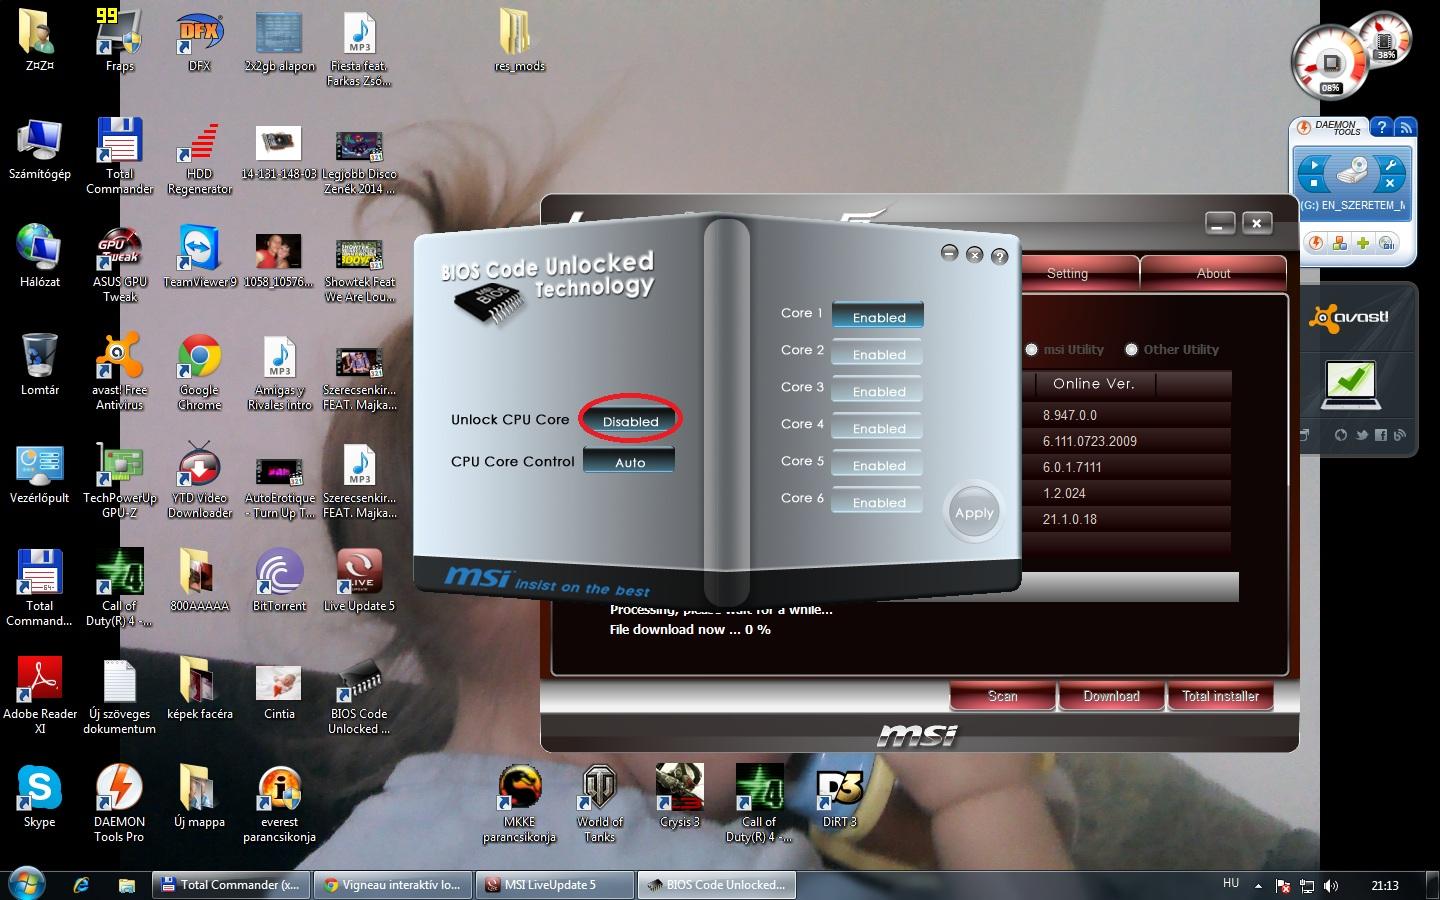Open TeamViewer 9 desktop shortcut
Viewport: 1440px width, 900px height.
[x=199, y=256]
